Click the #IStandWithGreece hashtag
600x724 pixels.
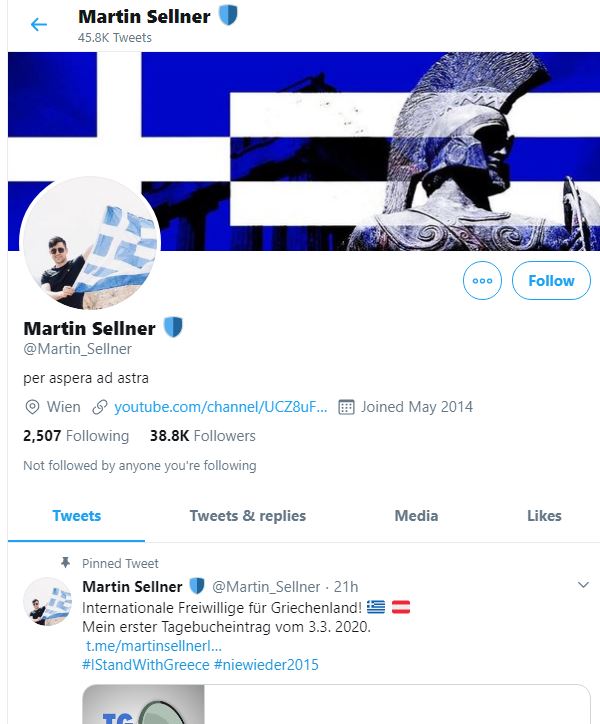click(145, 665)
